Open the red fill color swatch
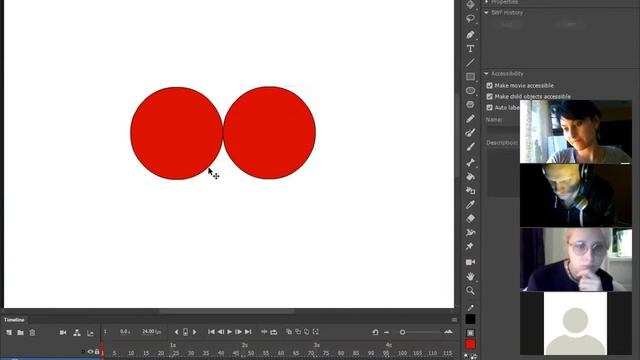Screen dimensions: 640x360 coord(470,344)
